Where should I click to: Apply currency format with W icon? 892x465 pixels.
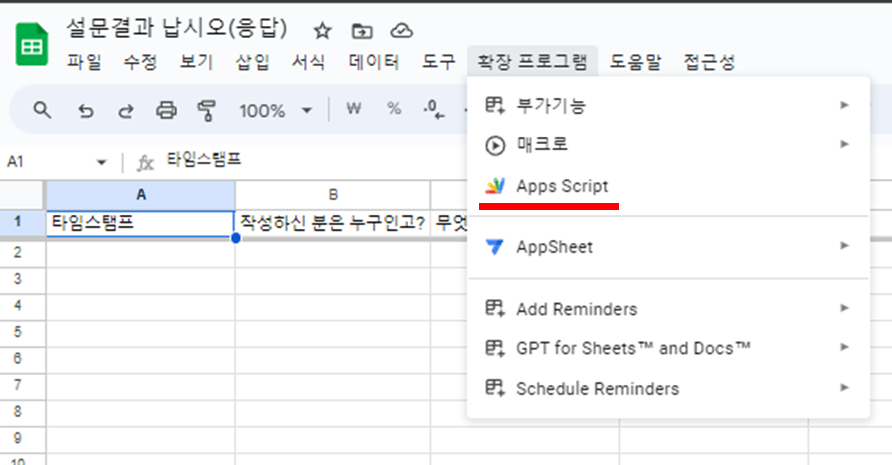pyautogui.click(x=354, y=108)
